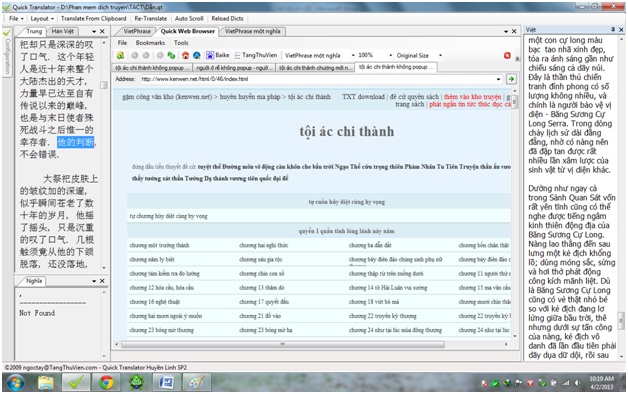Open TangThuVien from the browser toolbar
Viewport: 628px width, 394px height.
click(256, 55)
